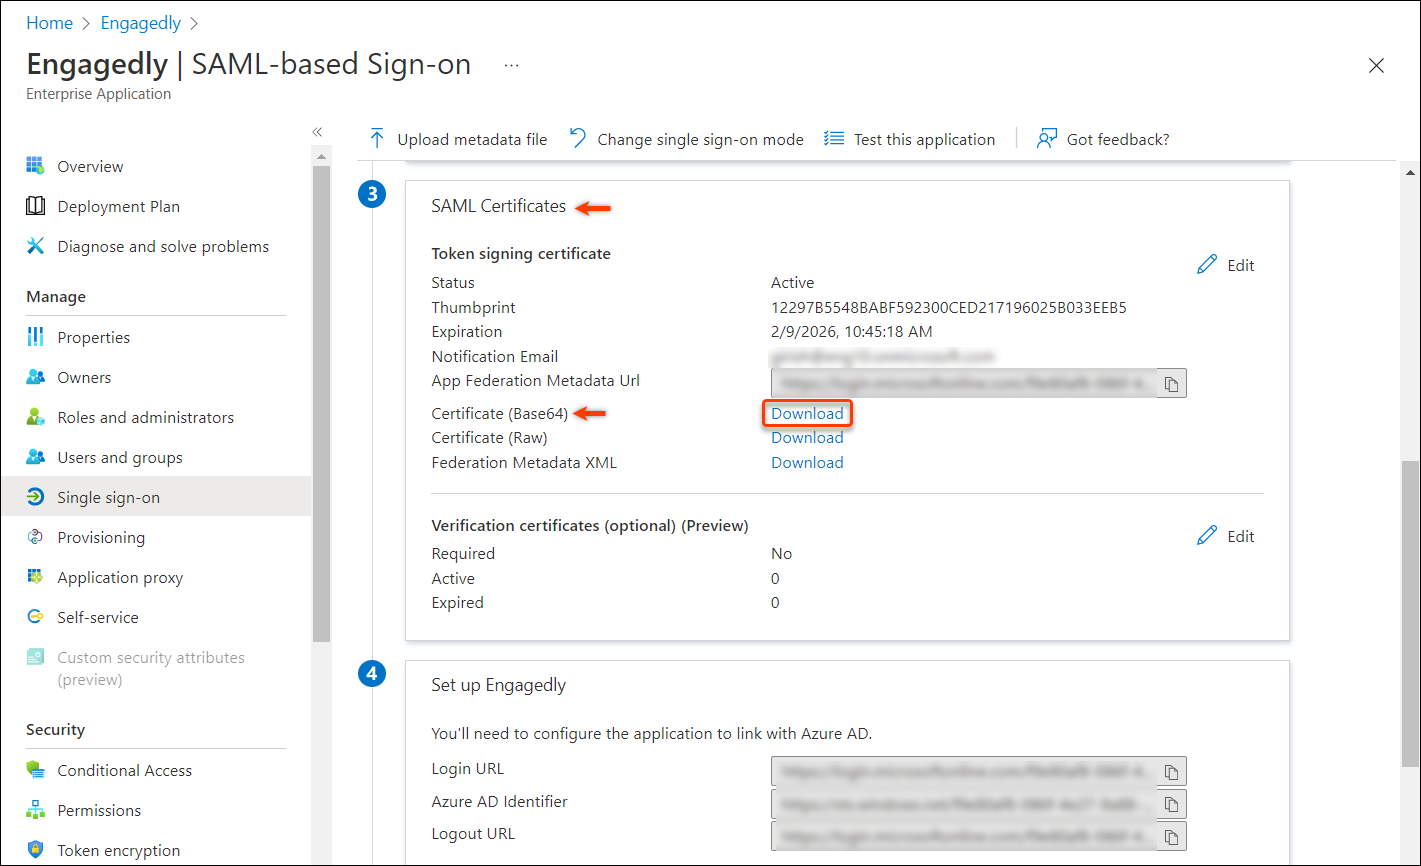Click the Required value No
This screenshot has width=1421, height=866.
click(781, 553)
